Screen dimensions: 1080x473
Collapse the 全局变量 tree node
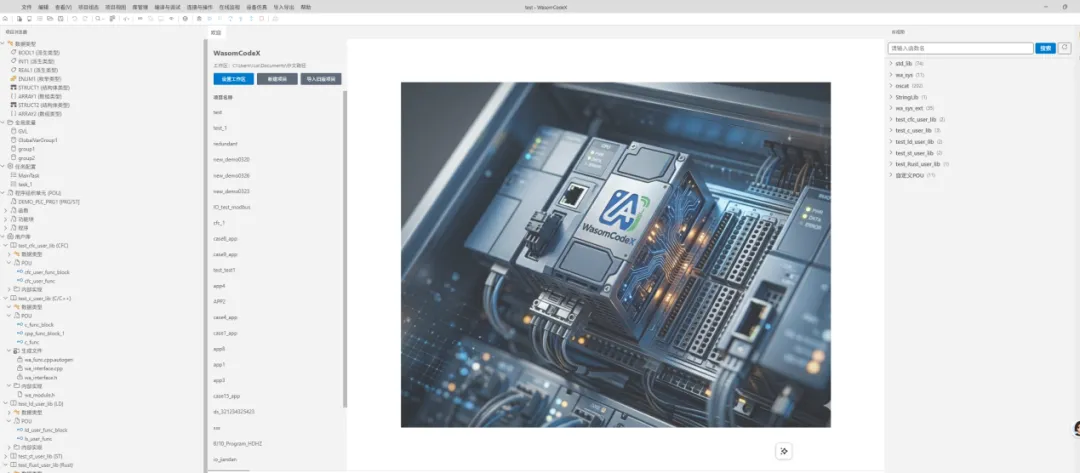coord(3,123)
